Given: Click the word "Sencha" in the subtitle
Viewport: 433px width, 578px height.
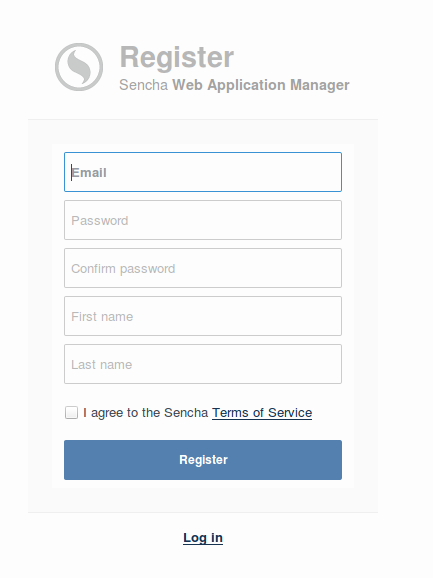Looking at the screenshot, I should pos(144,85).
